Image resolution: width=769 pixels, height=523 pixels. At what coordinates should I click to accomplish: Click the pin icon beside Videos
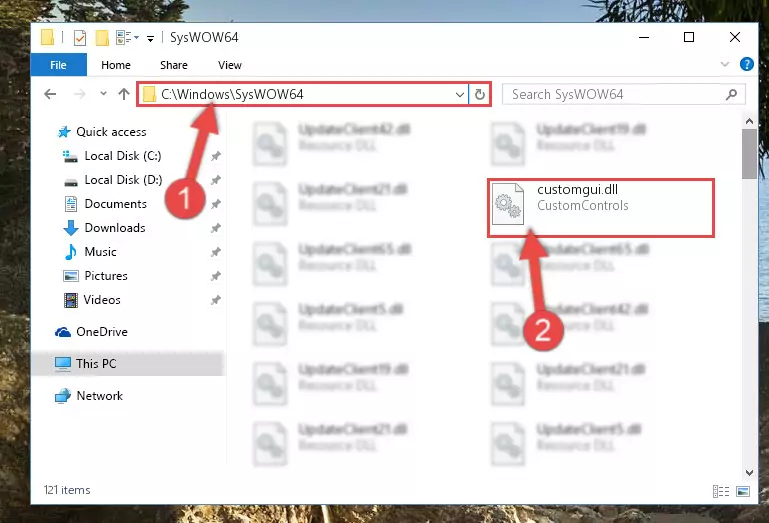pyautogui.click(x=215, y=300)
